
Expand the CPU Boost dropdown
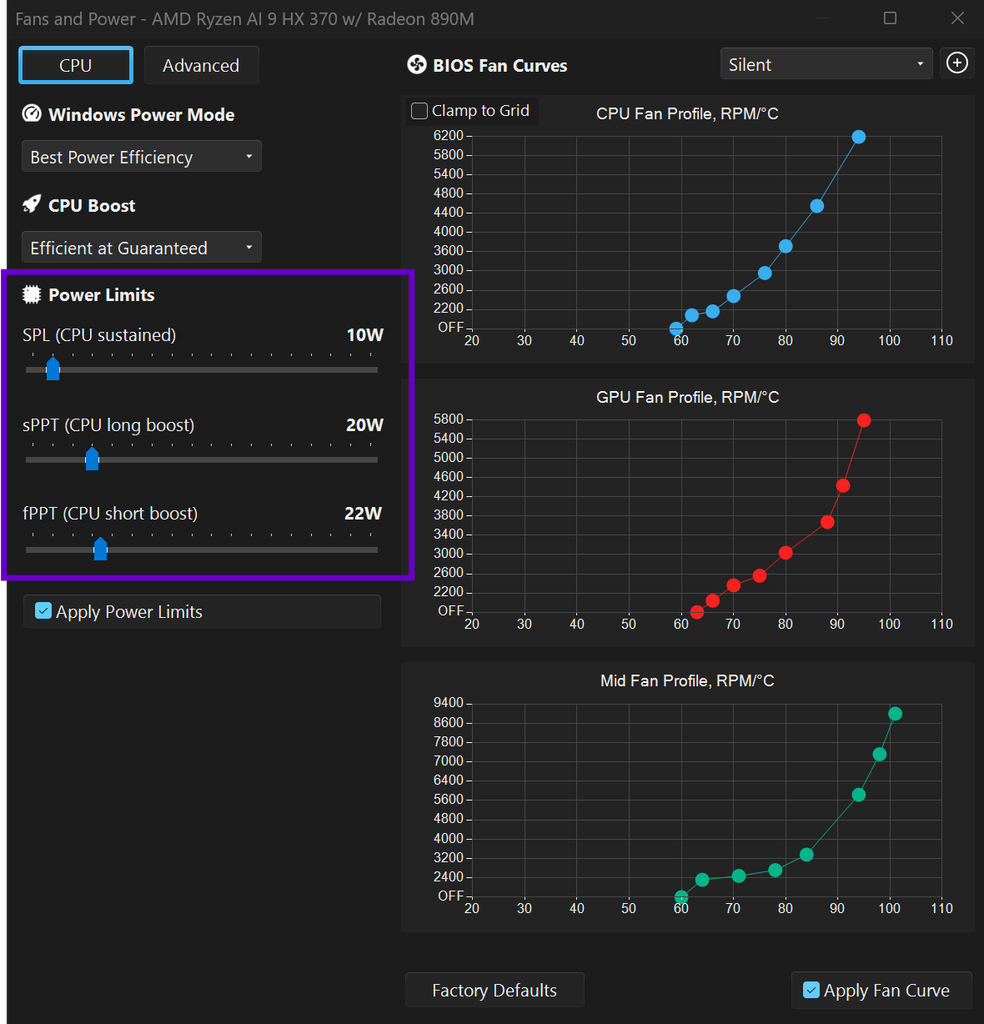pos(142,248)
